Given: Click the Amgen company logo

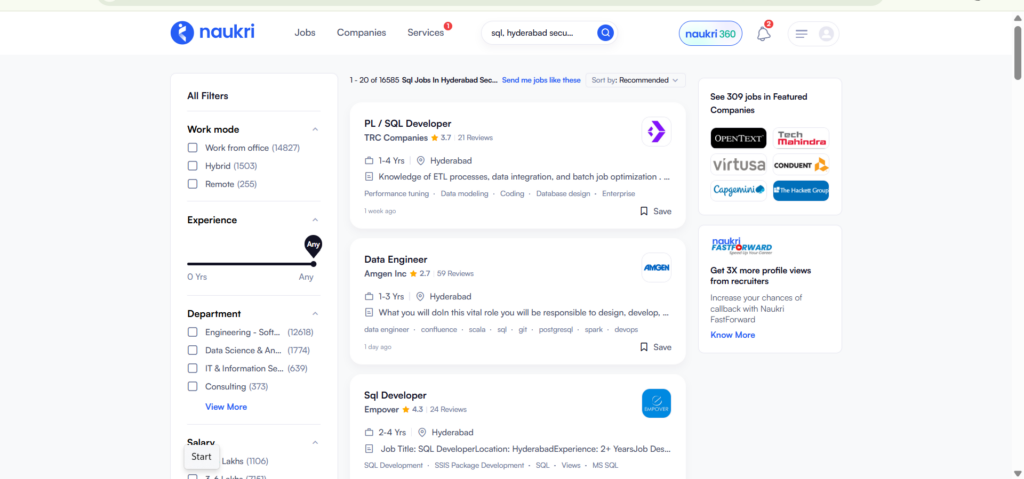Looking at the screenshot, I should coord(656,267).
